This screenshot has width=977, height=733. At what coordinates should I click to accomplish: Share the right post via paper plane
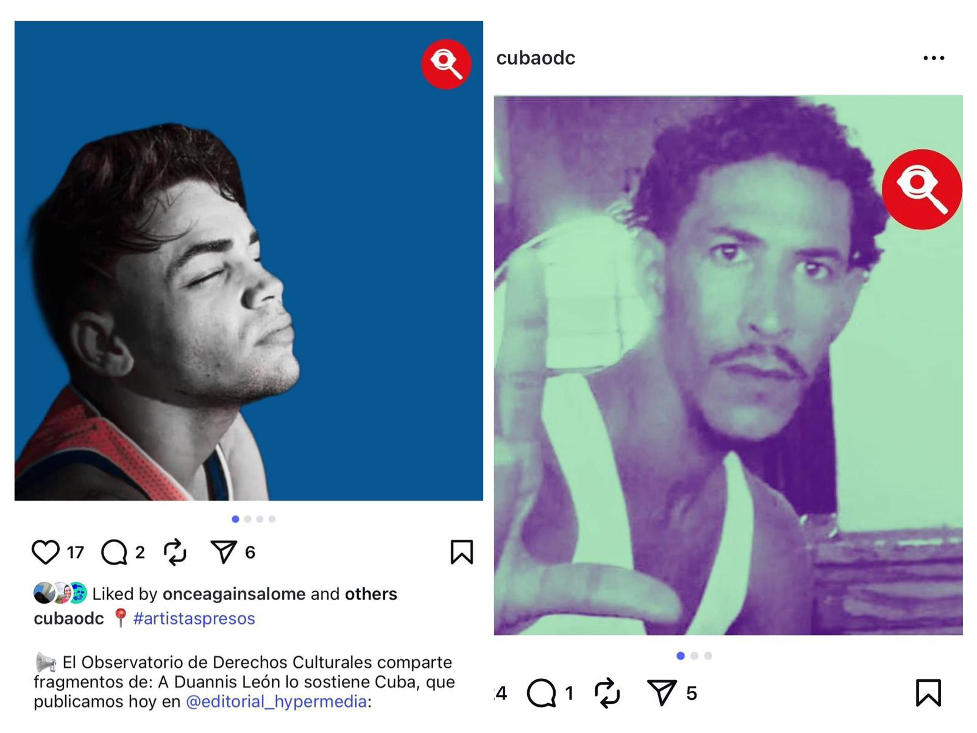point(662,692)
